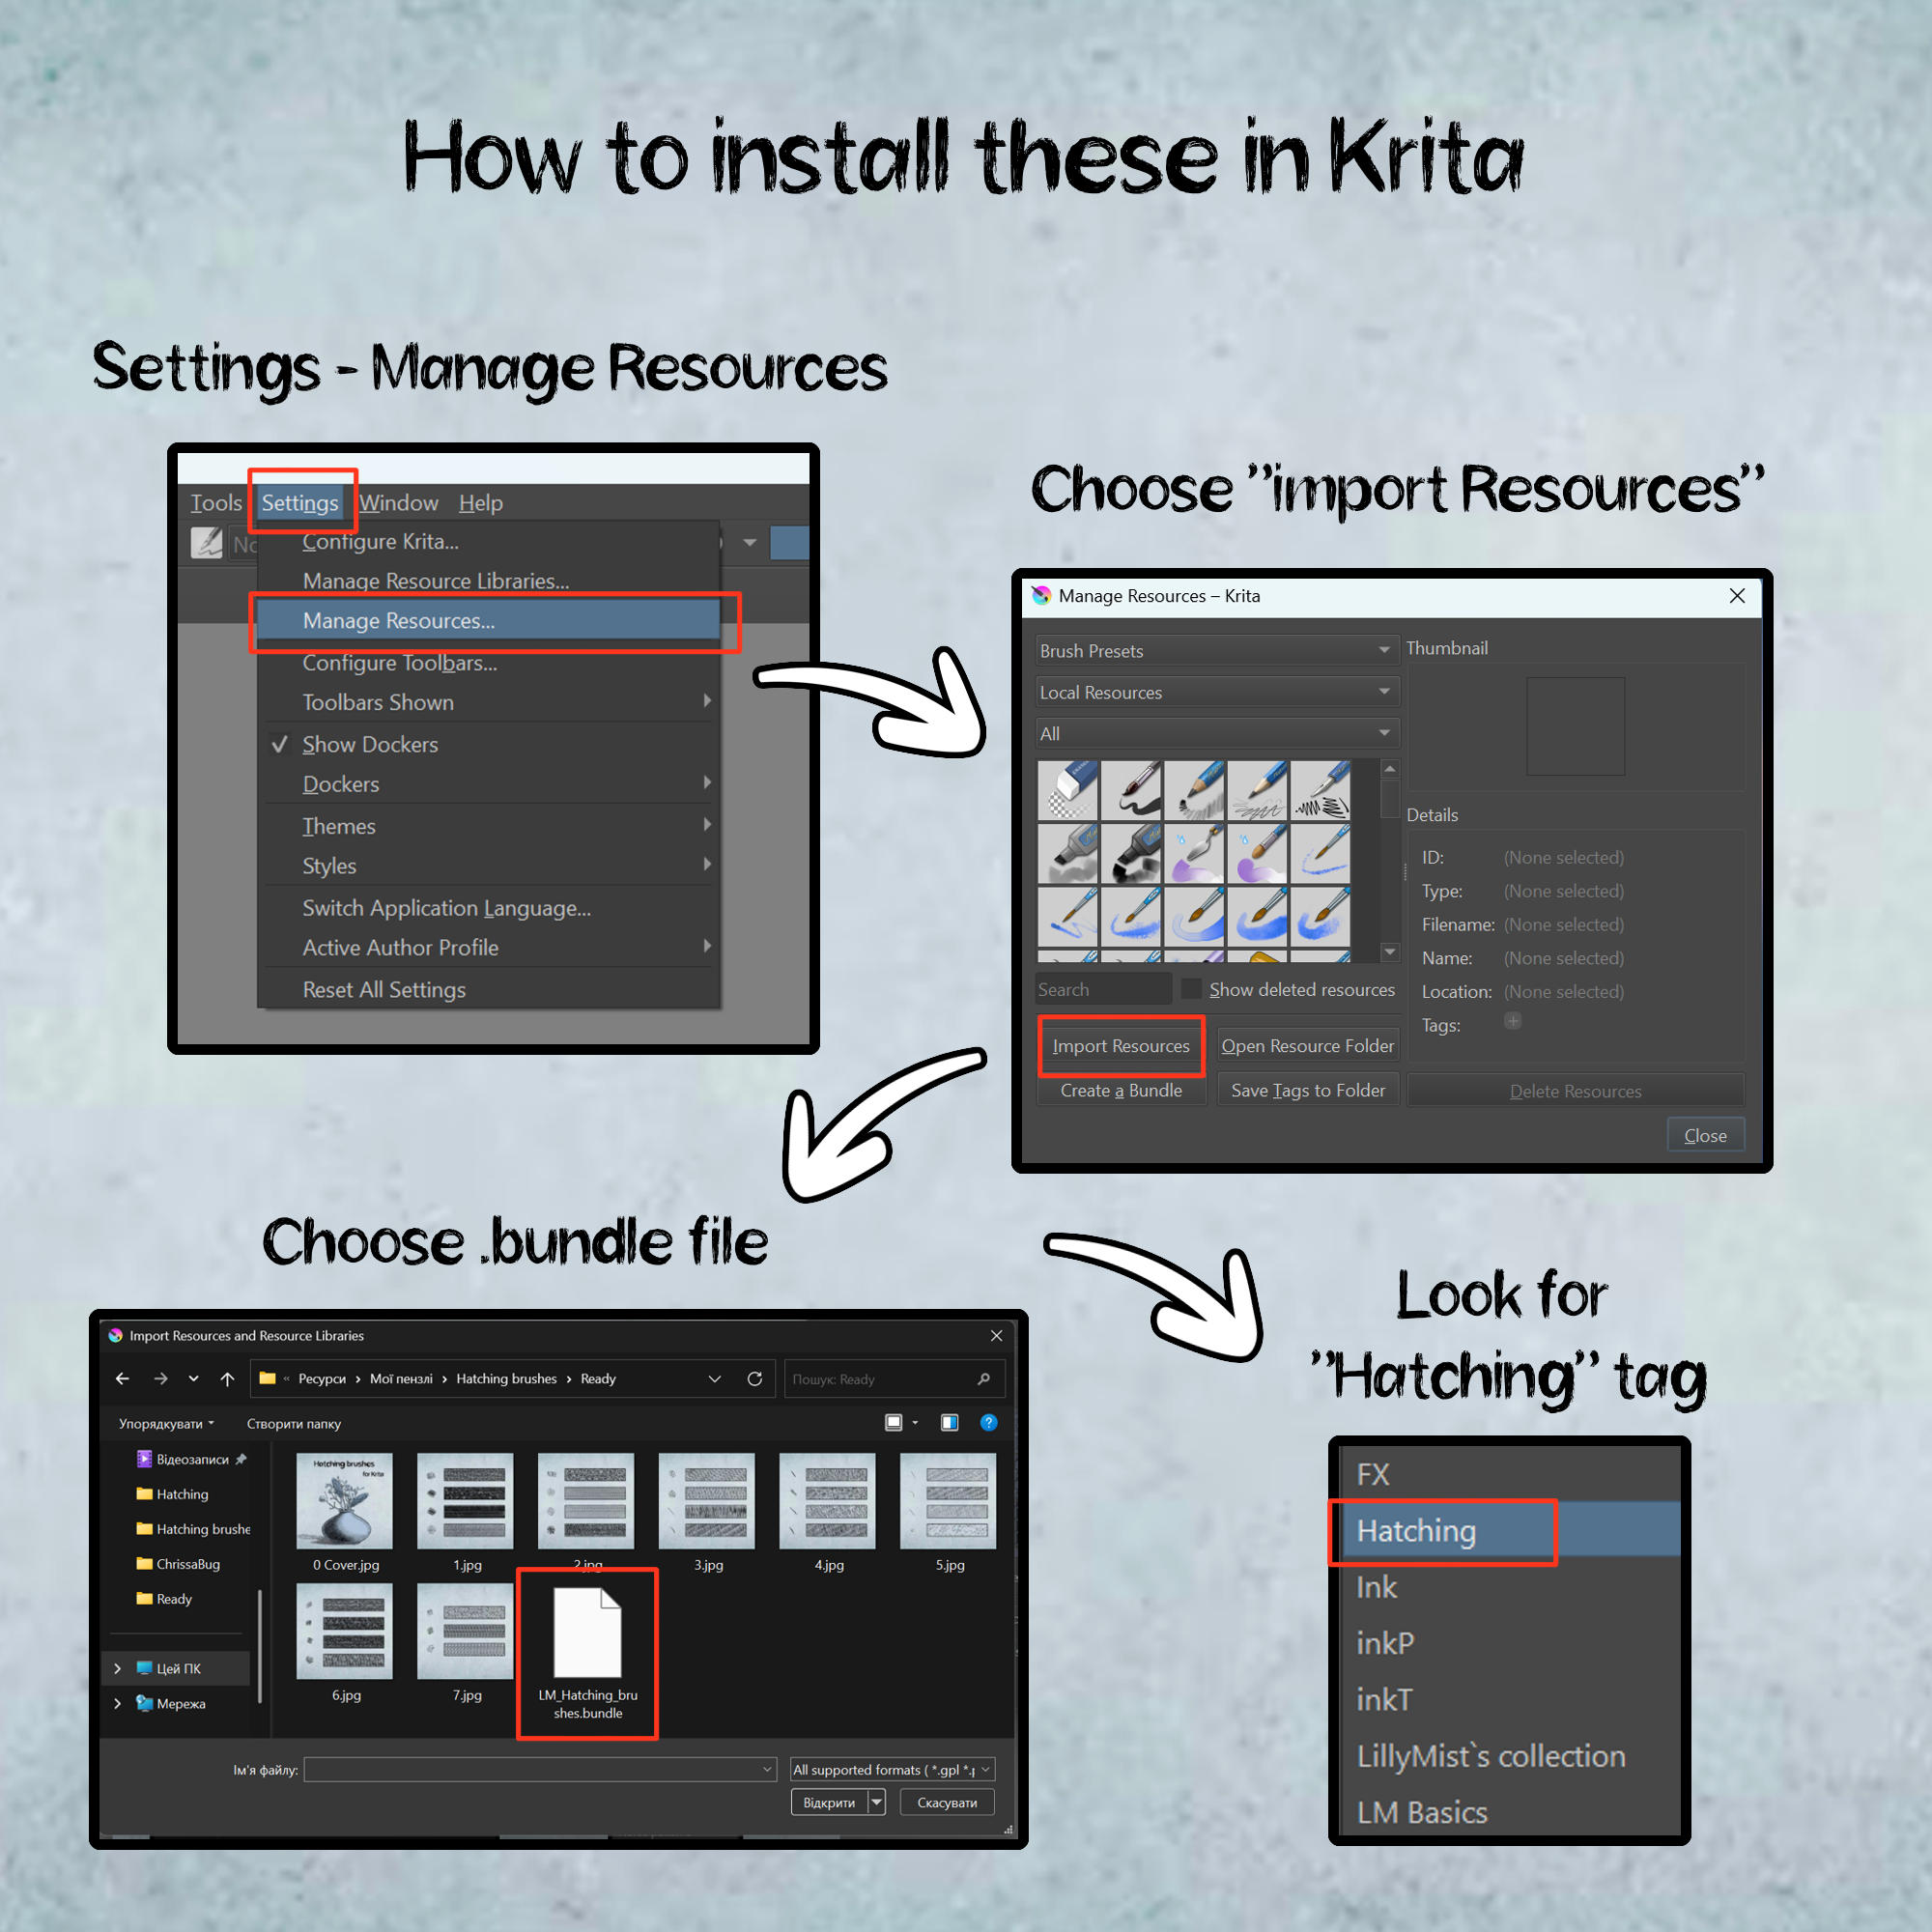Toggle the preview pane icon
The width and height of the screenshot is (1932, 1932).
tap(949, 1423)
